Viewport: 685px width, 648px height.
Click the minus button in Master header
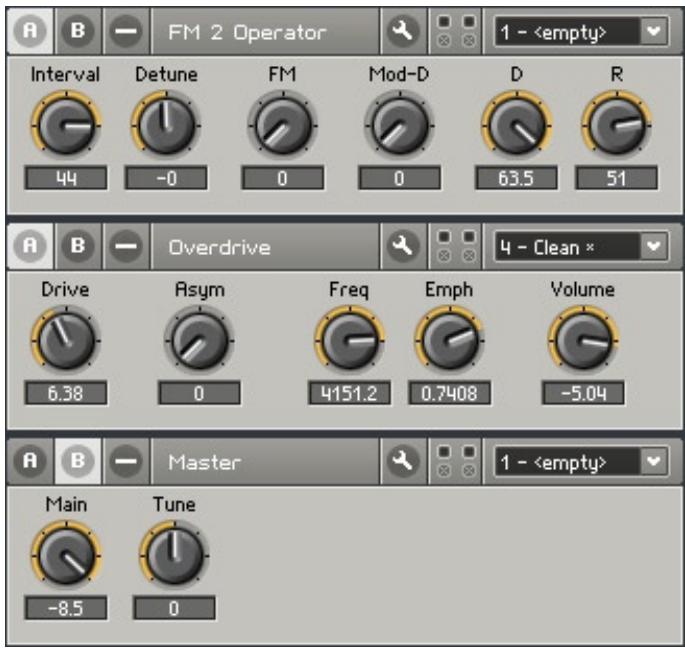point(126,461)
